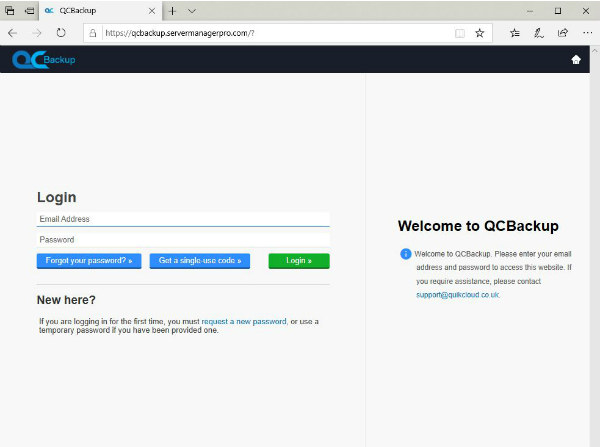Open the favorites hub icon
600x447 pixels.
515,33
